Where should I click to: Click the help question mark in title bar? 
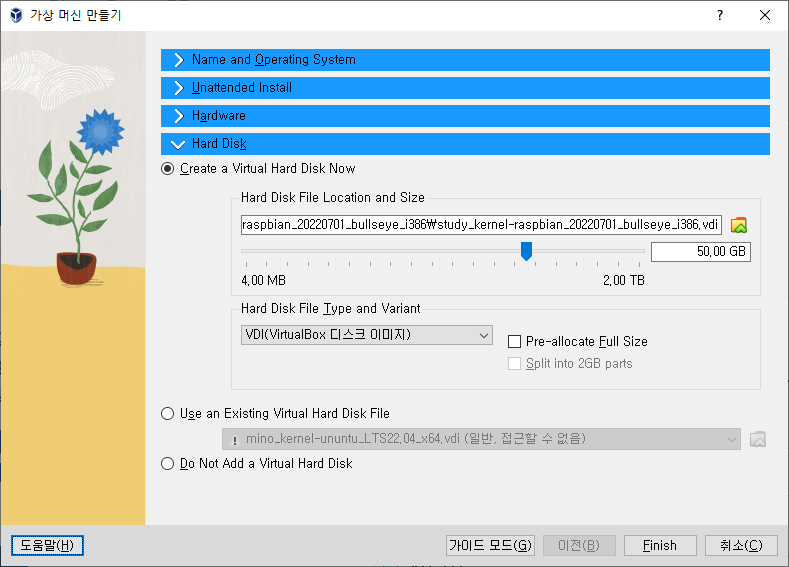pos(719,15)
